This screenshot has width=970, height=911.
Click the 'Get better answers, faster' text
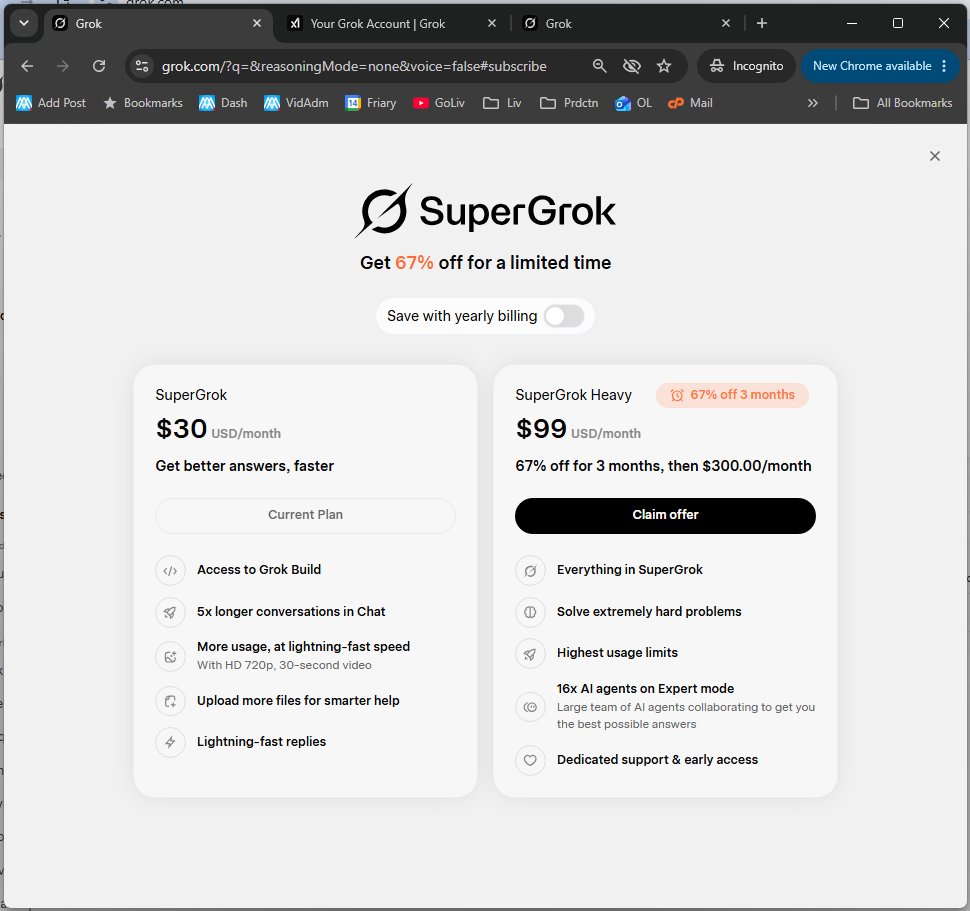pyautogui.click(x=244, y=466)
